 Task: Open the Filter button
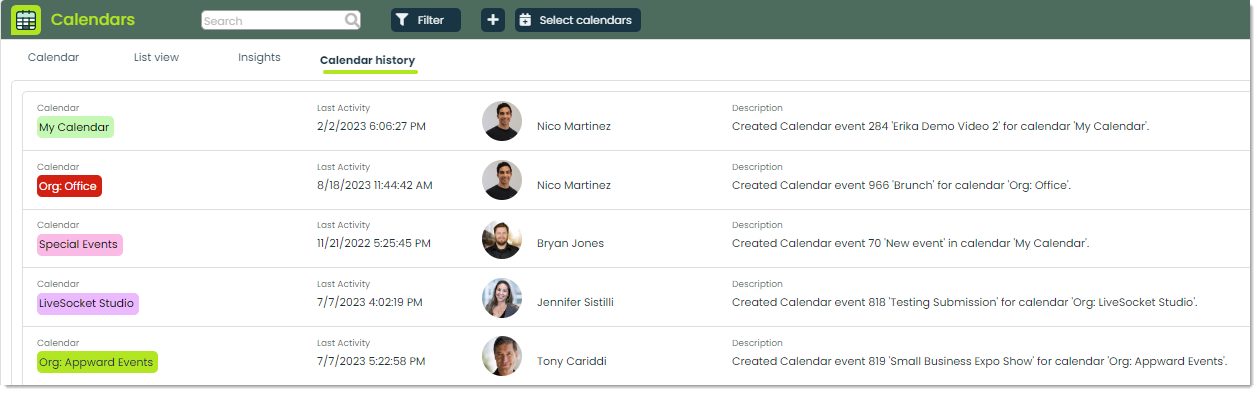pyautogui.click(x=426, y=20)
